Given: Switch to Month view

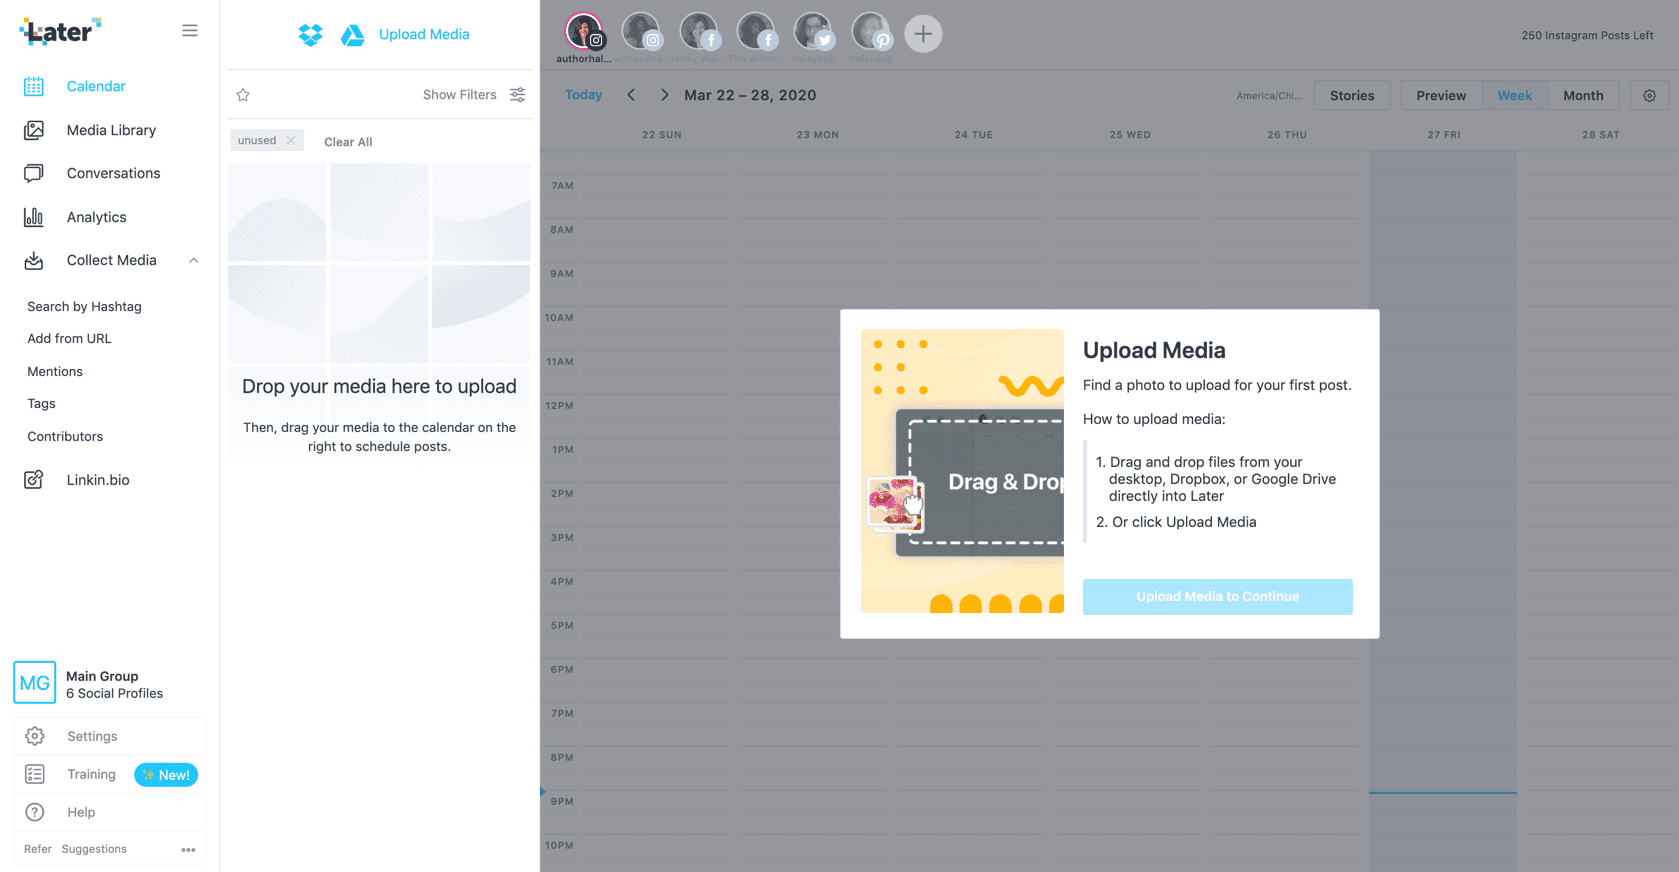Looking at the screenshot, I should (1583, 96).
